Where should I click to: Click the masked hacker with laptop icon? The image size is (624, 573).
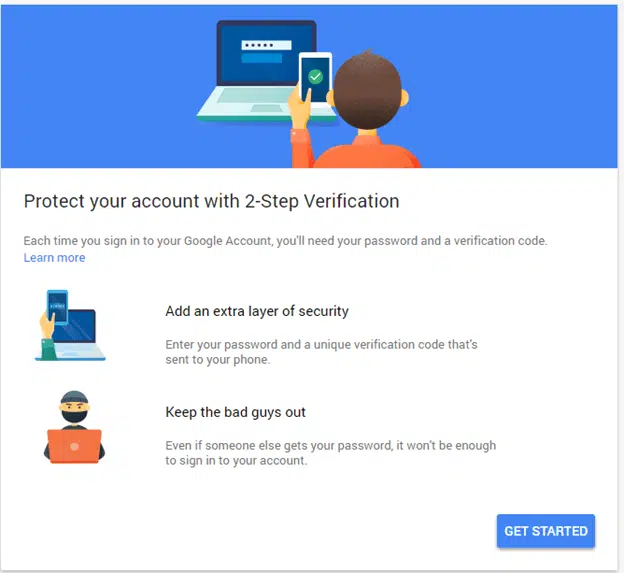pos(74,427)
